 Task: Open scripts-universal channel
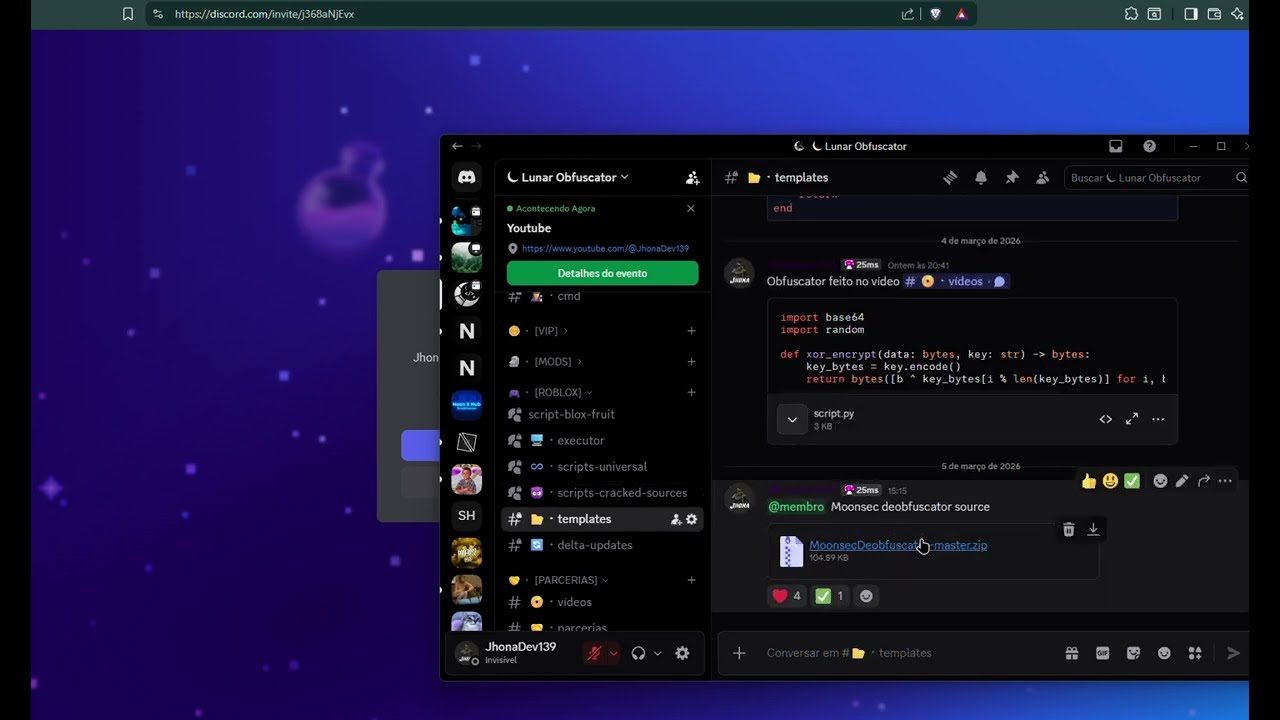[601, 467]
